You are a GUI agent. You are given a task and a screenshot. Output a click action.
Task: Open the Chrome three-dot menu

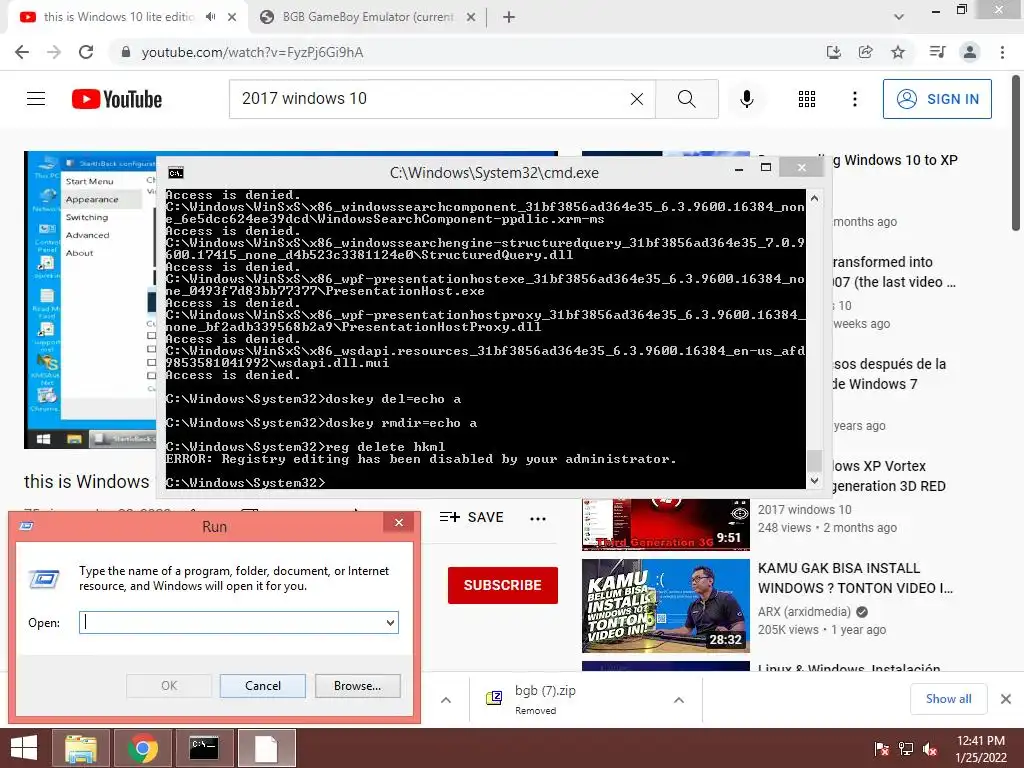click(x=1002, y=52)
